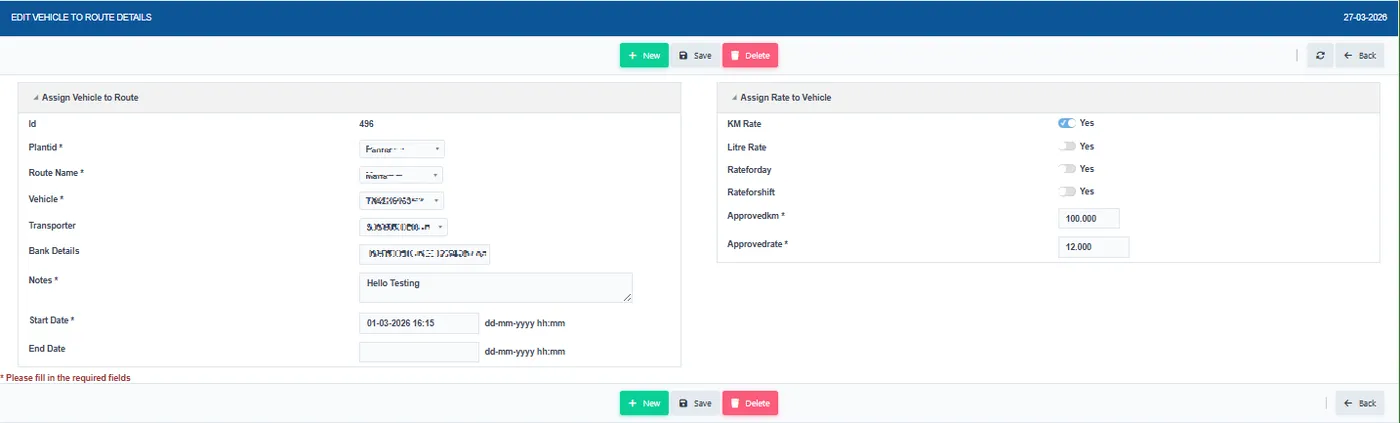Expand the Vehicle dropdown list

point(402,201)
